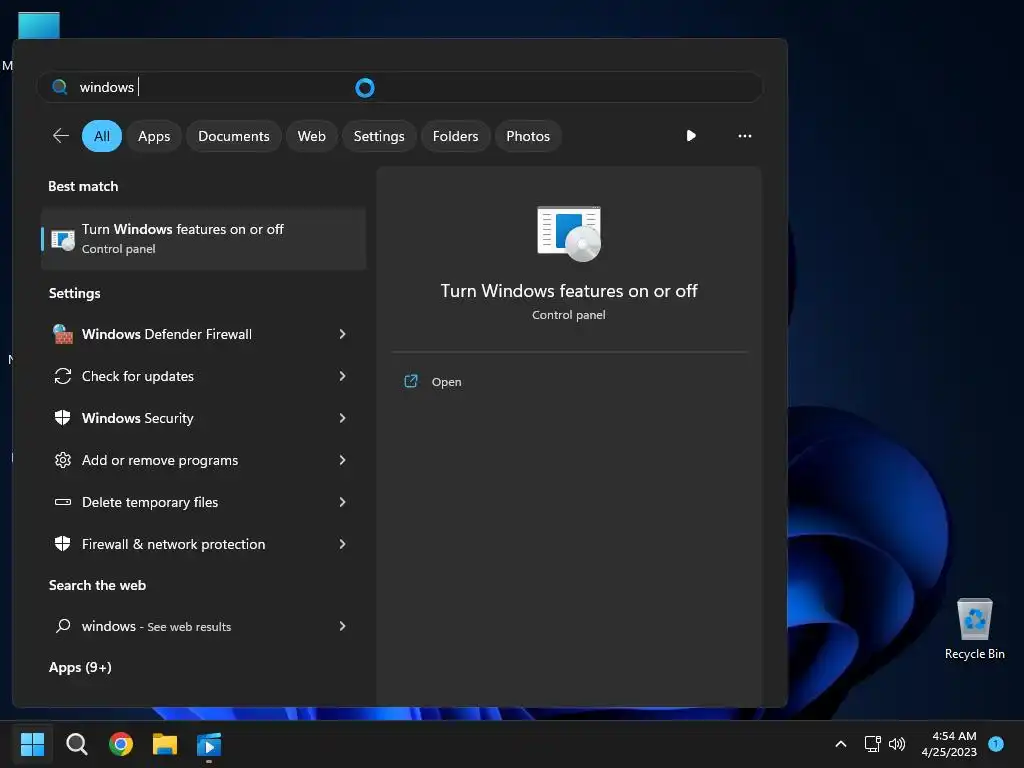
Task: Click the preview pane title Turn Windows features
Action: pyautogui.click(x=569, y=291)
